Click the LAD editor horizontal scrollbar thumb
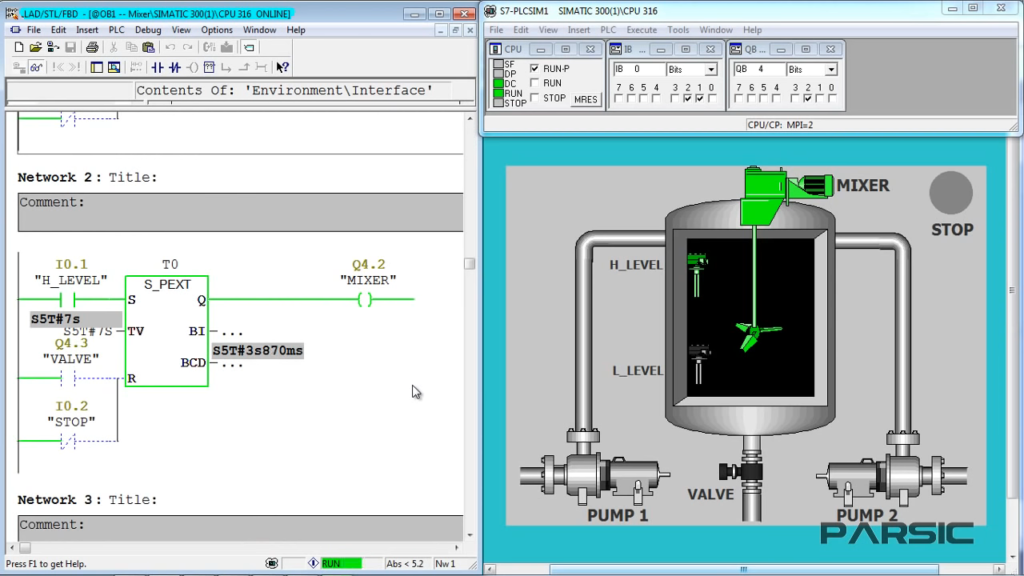 pos(25,548)
